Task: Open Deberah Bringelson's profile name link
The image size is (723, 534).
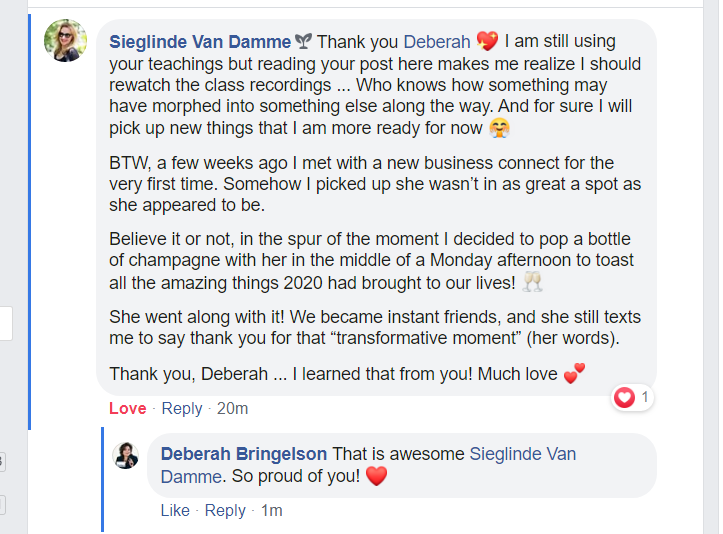Action: [244, 454]
